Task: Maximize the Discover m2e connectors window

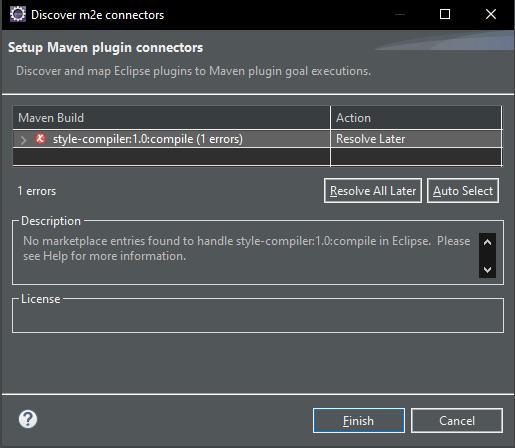Action: click(x=445, y=14)
